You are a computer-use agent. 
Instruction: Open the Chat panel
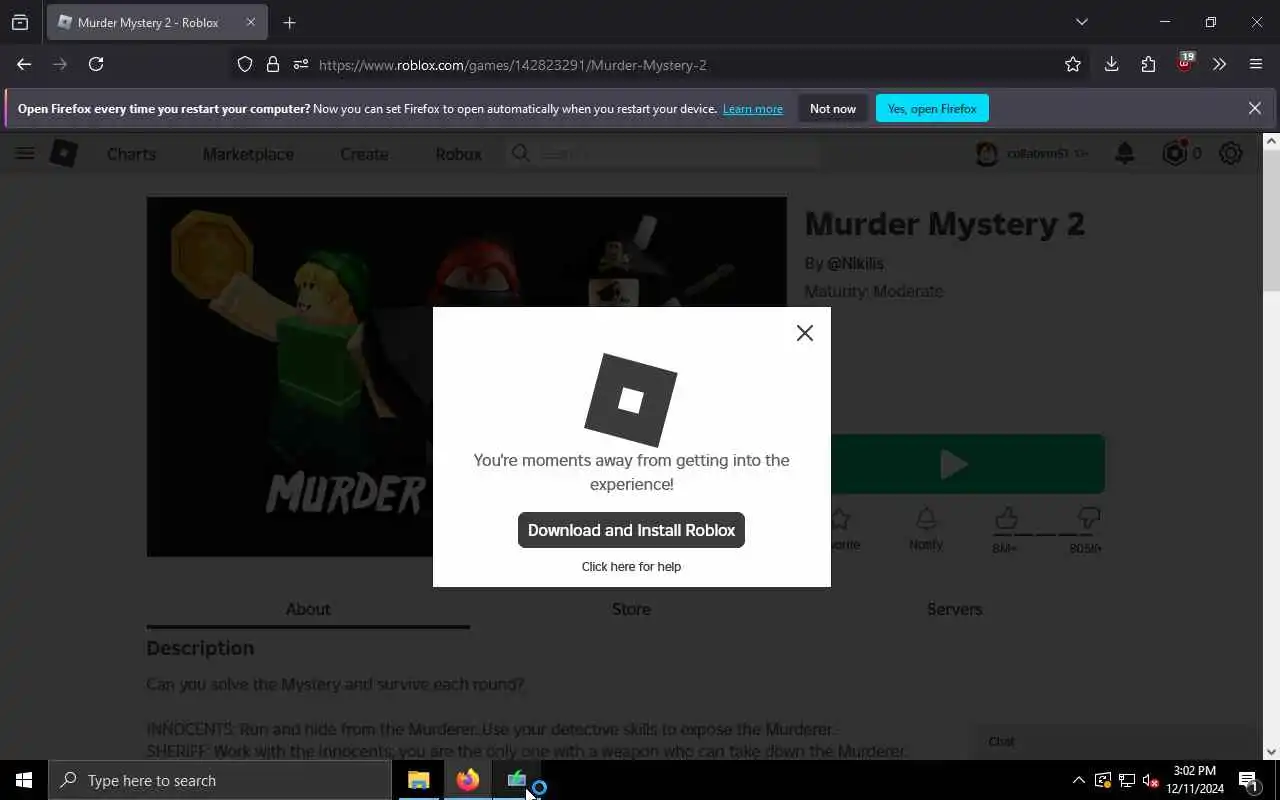point(1116,741)
